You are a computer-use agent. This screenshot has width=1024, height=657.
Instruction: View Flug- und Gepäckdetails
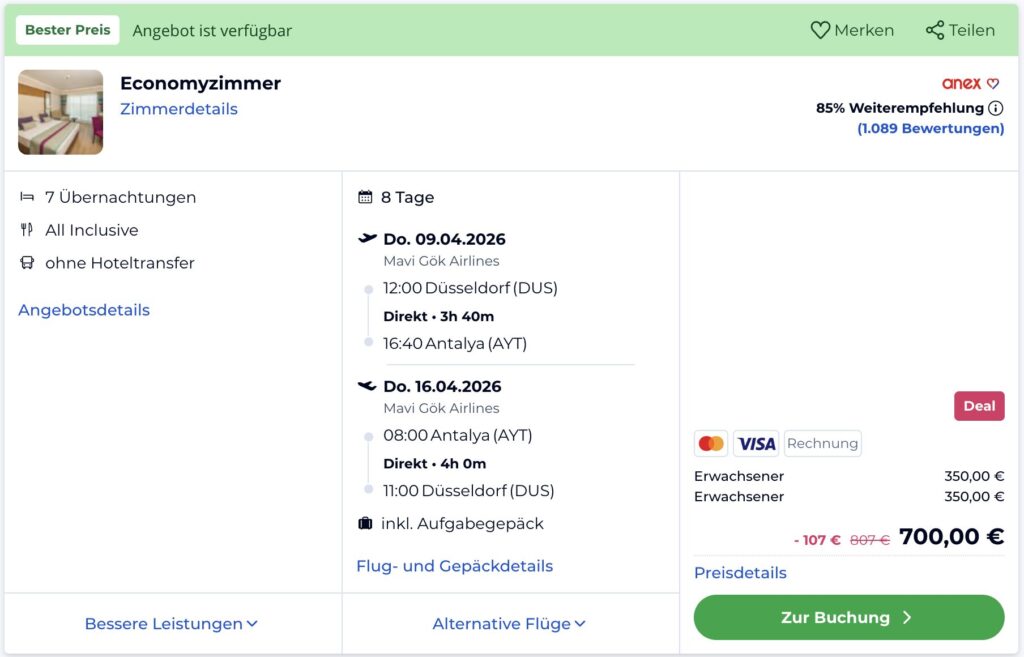point(454,566)
